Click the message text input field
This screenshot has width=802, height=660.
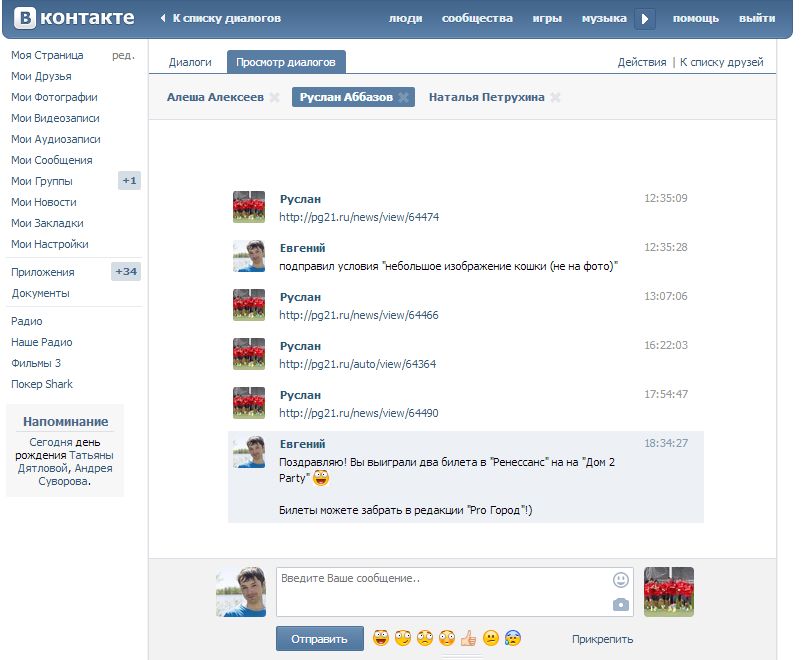coord(440,592)
